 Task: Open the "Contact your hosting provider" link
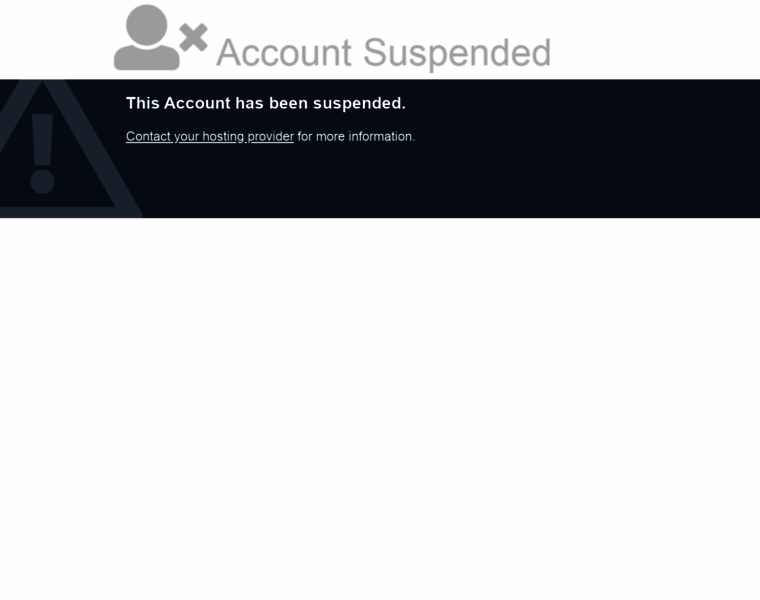[x=210, y=137]
